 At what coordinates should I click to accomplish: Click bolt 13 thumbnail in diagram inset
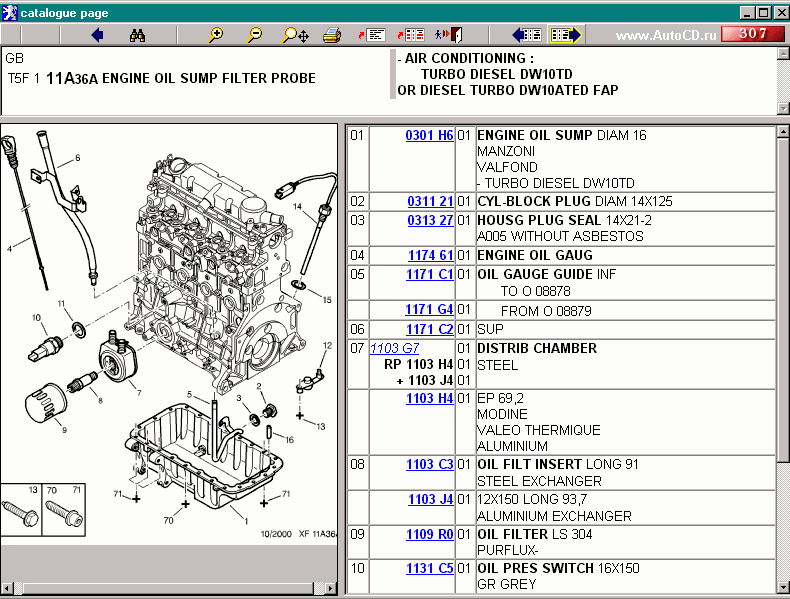tap(23, 512)
